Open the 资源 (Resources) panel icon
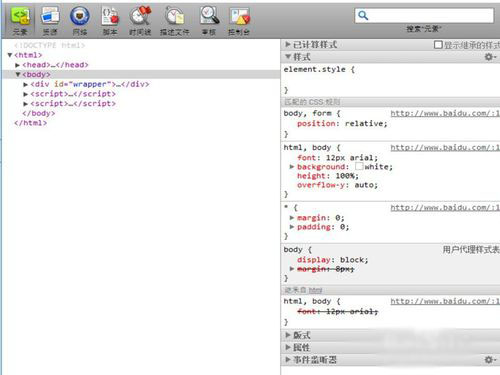This screenshot has width=500, height=375. click(x=50, y=16)
